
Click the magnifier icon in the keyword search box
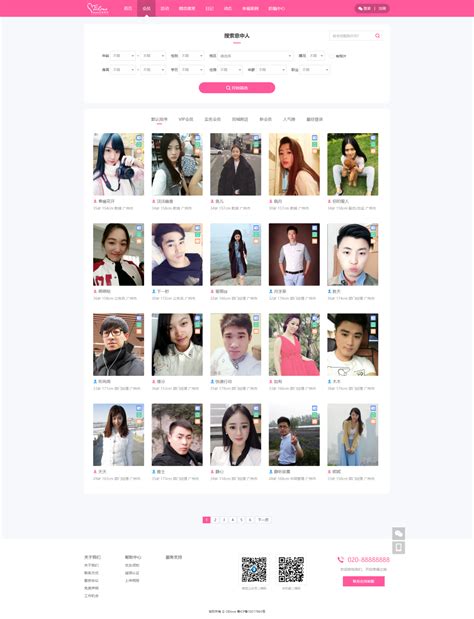[377, 36]
